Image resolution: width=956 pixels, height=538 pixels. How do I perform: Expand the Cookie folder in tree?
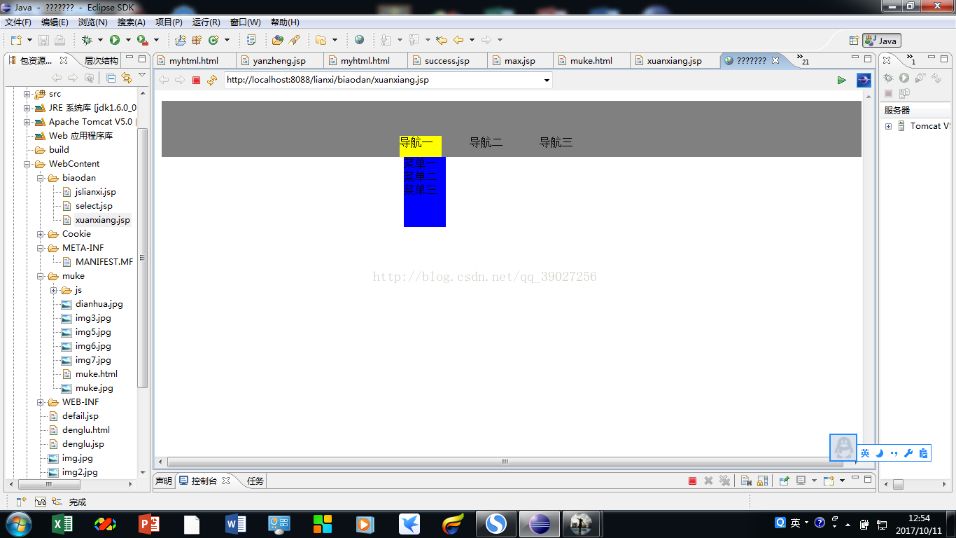40,234
